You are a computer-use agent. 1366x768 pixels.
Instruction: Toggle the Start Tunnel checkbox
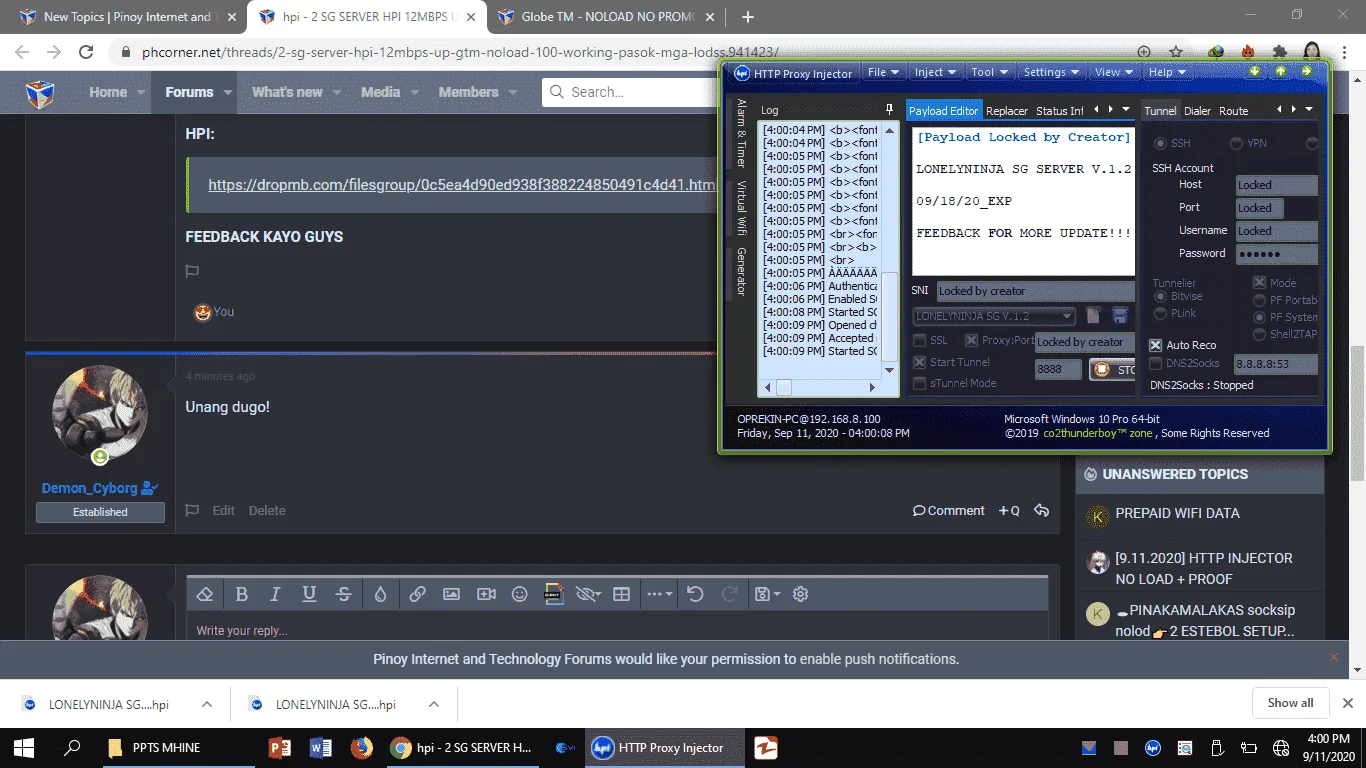[x=919, y=362]
